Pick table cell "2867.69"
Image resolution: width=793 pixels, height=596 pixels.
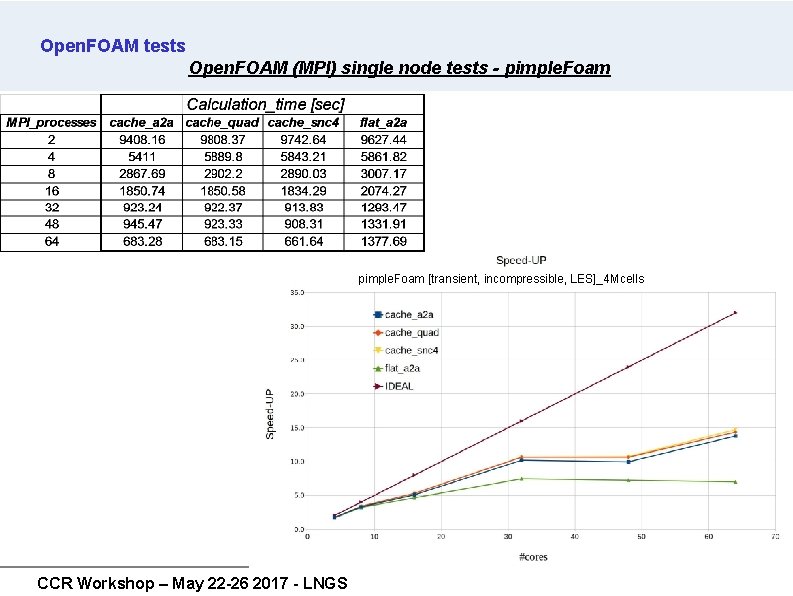(142, 174)
